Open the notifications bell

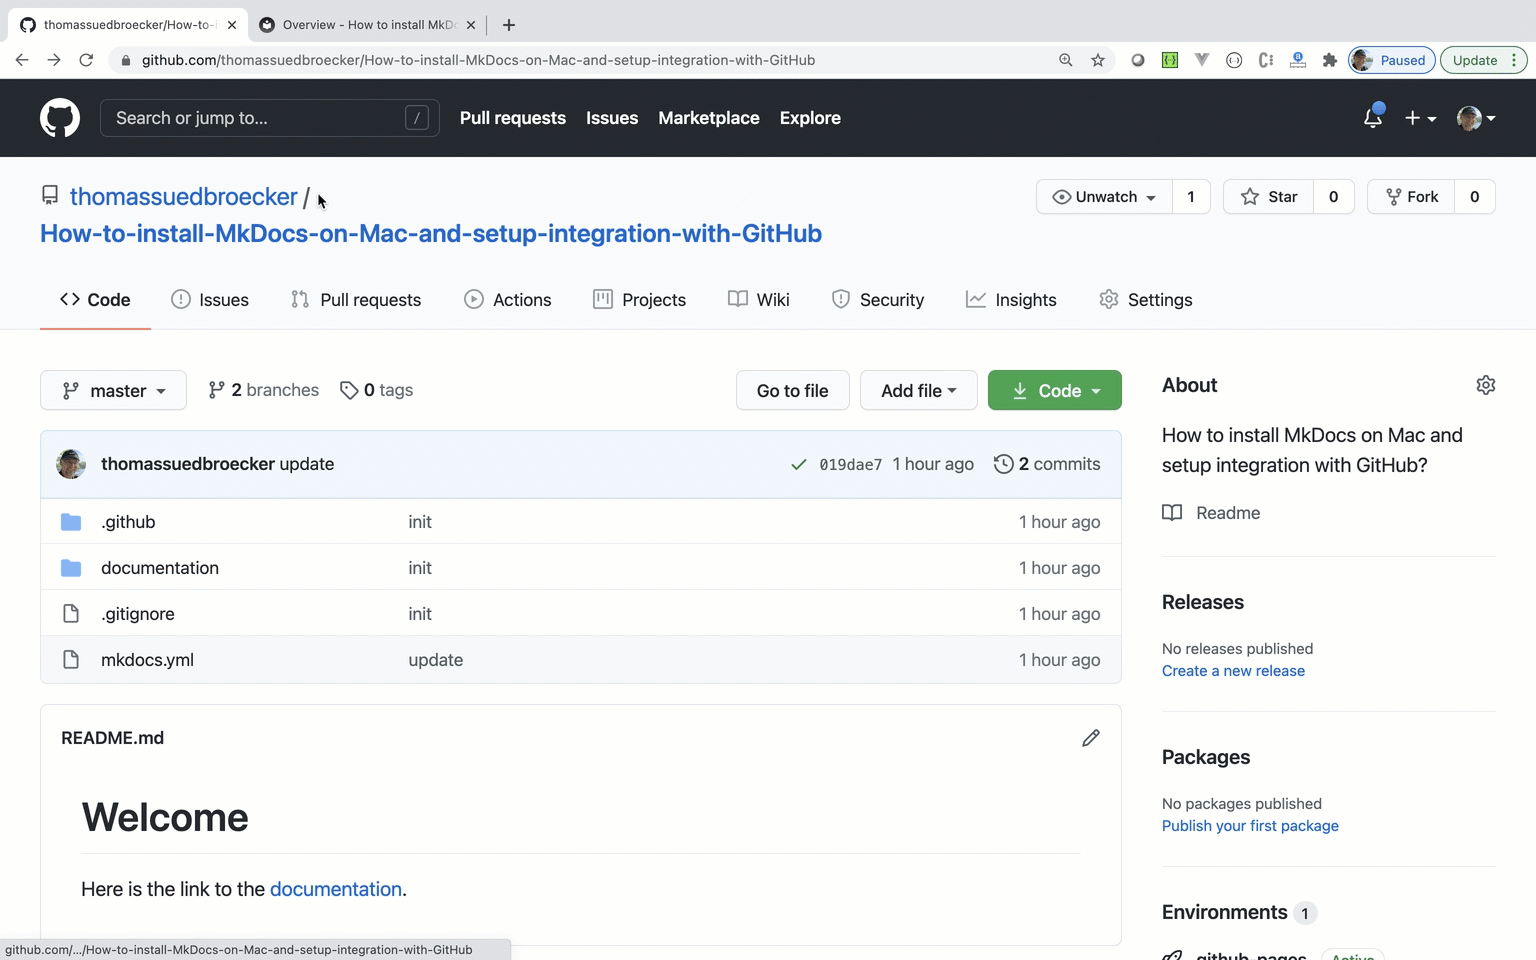[1373, 118]
